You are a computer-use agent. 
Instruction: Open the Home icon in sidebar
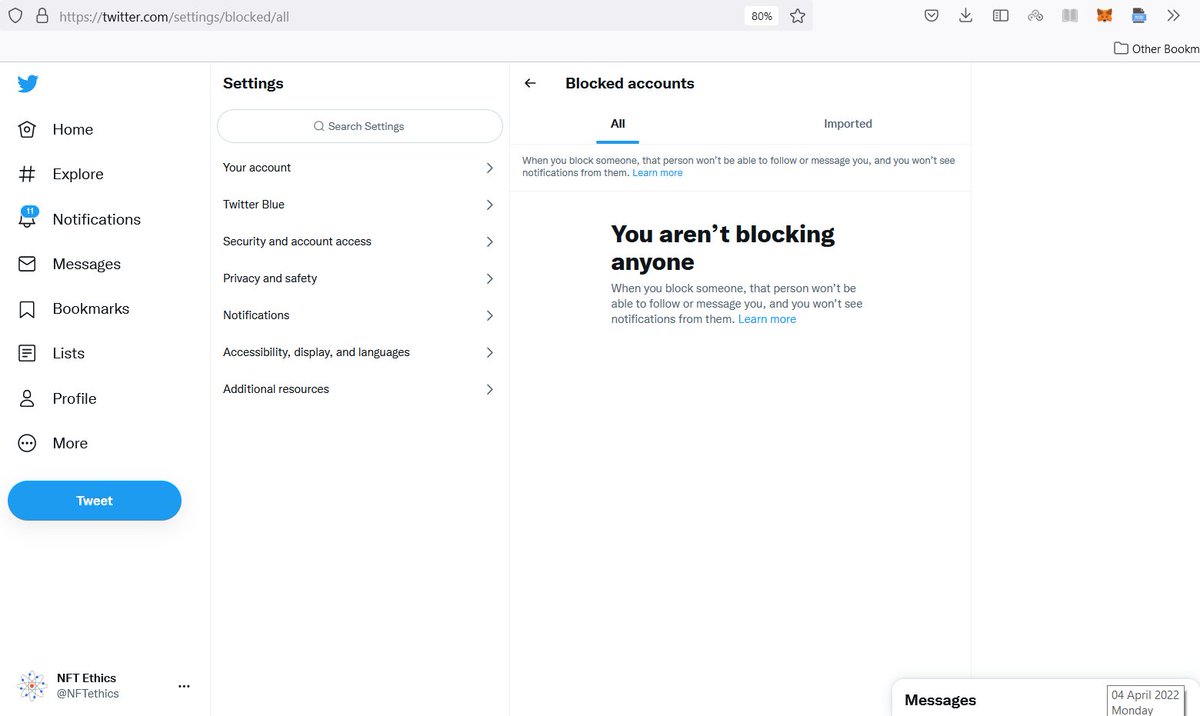27,129
